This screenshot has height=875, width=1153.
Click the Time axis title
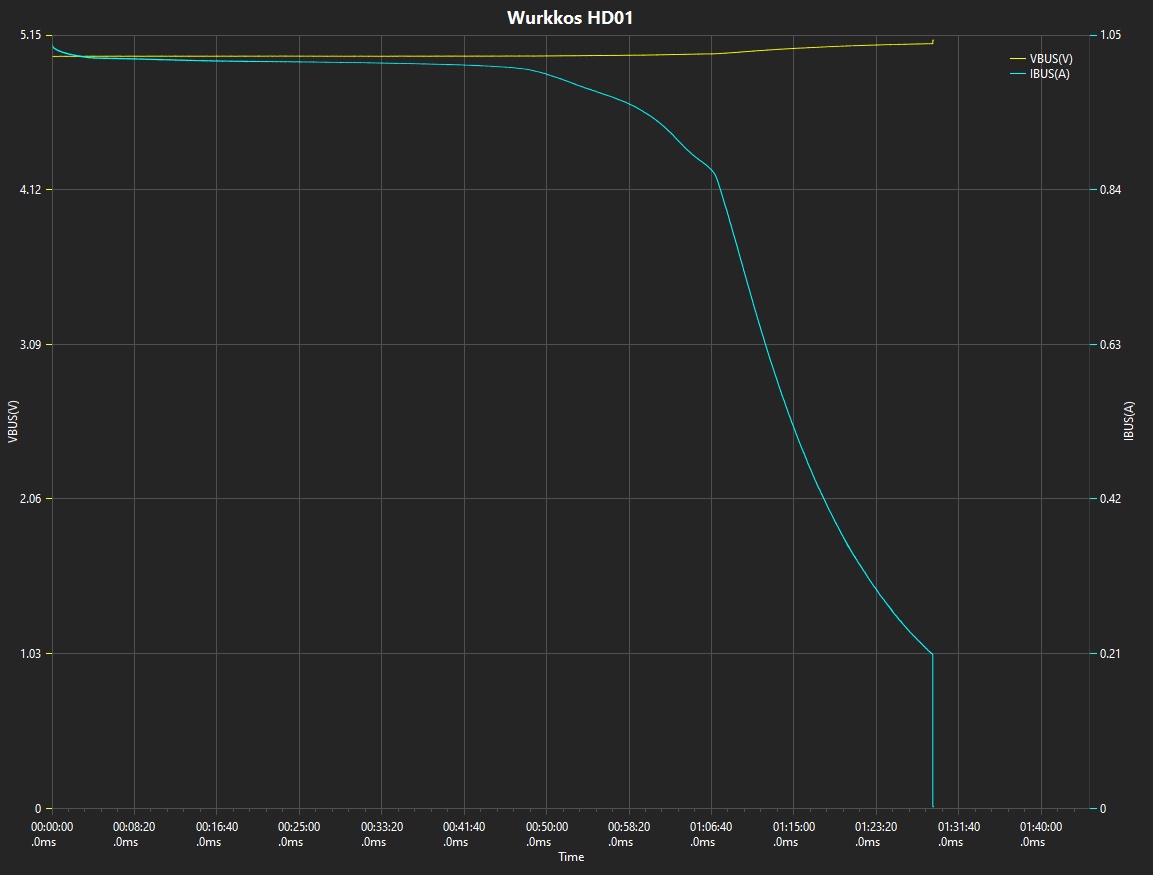(x=571, y=857)
